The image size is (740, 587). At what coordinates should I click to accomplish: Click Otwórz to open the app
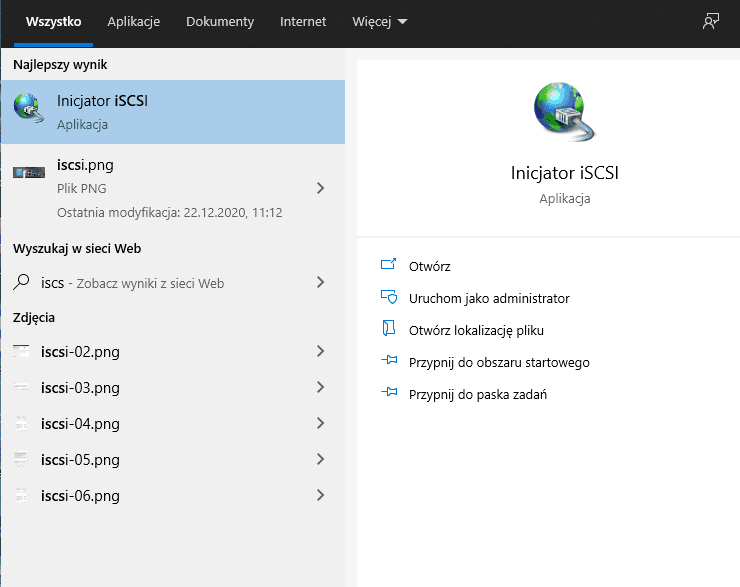[x=429, y=266]
